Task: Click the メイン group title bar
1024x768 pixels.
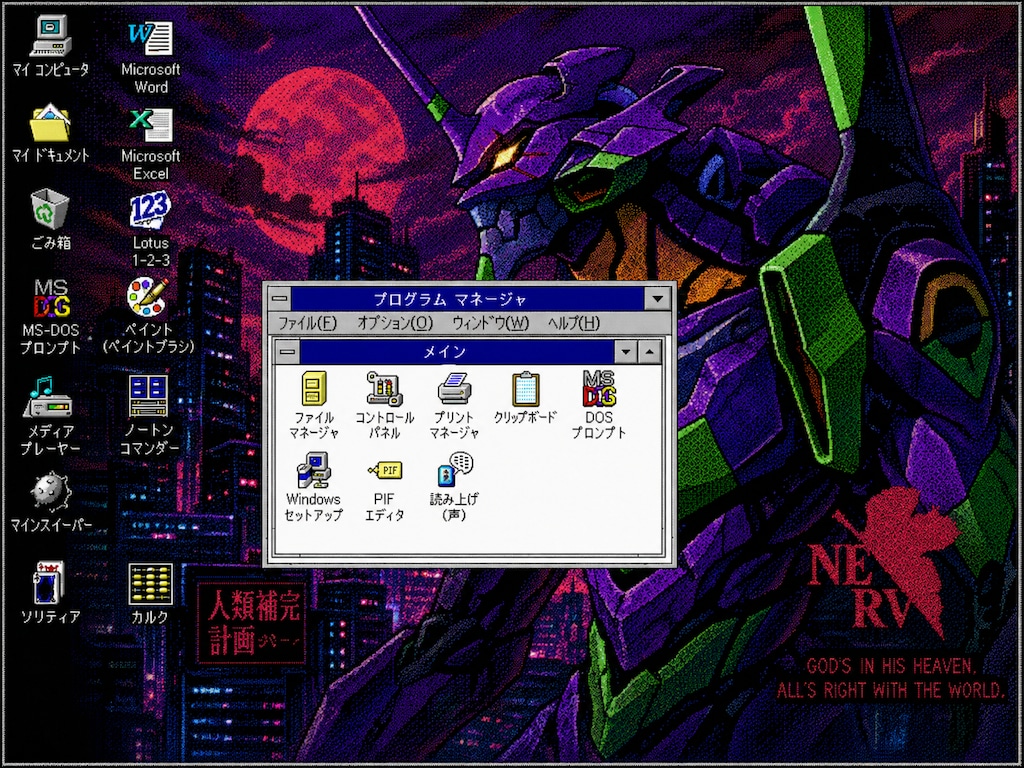Action: 457,352
